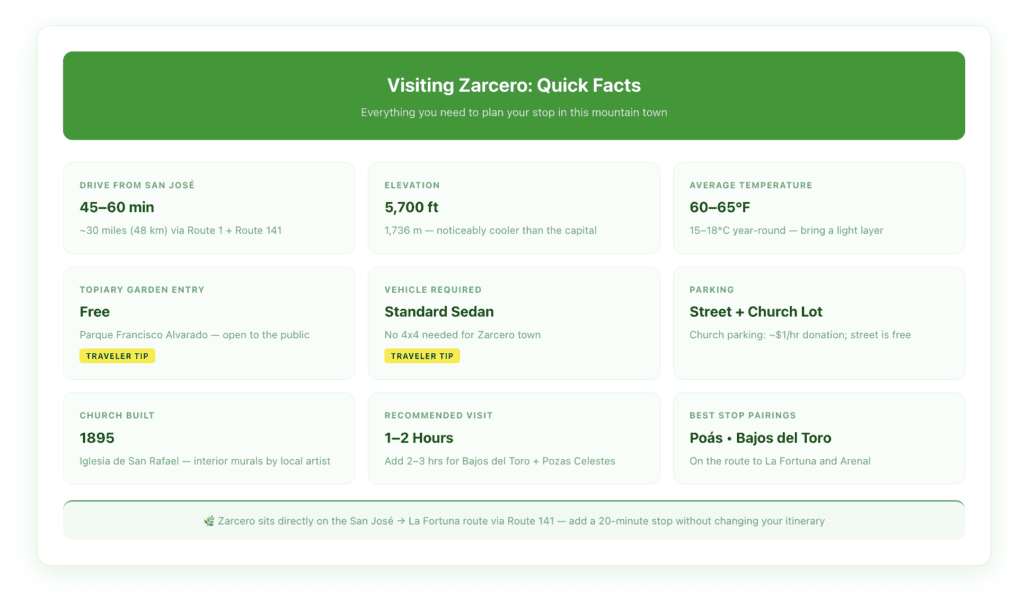Open the Average Temperature card
This screenshot has height=595, width=1024.
tap(819, 207)
